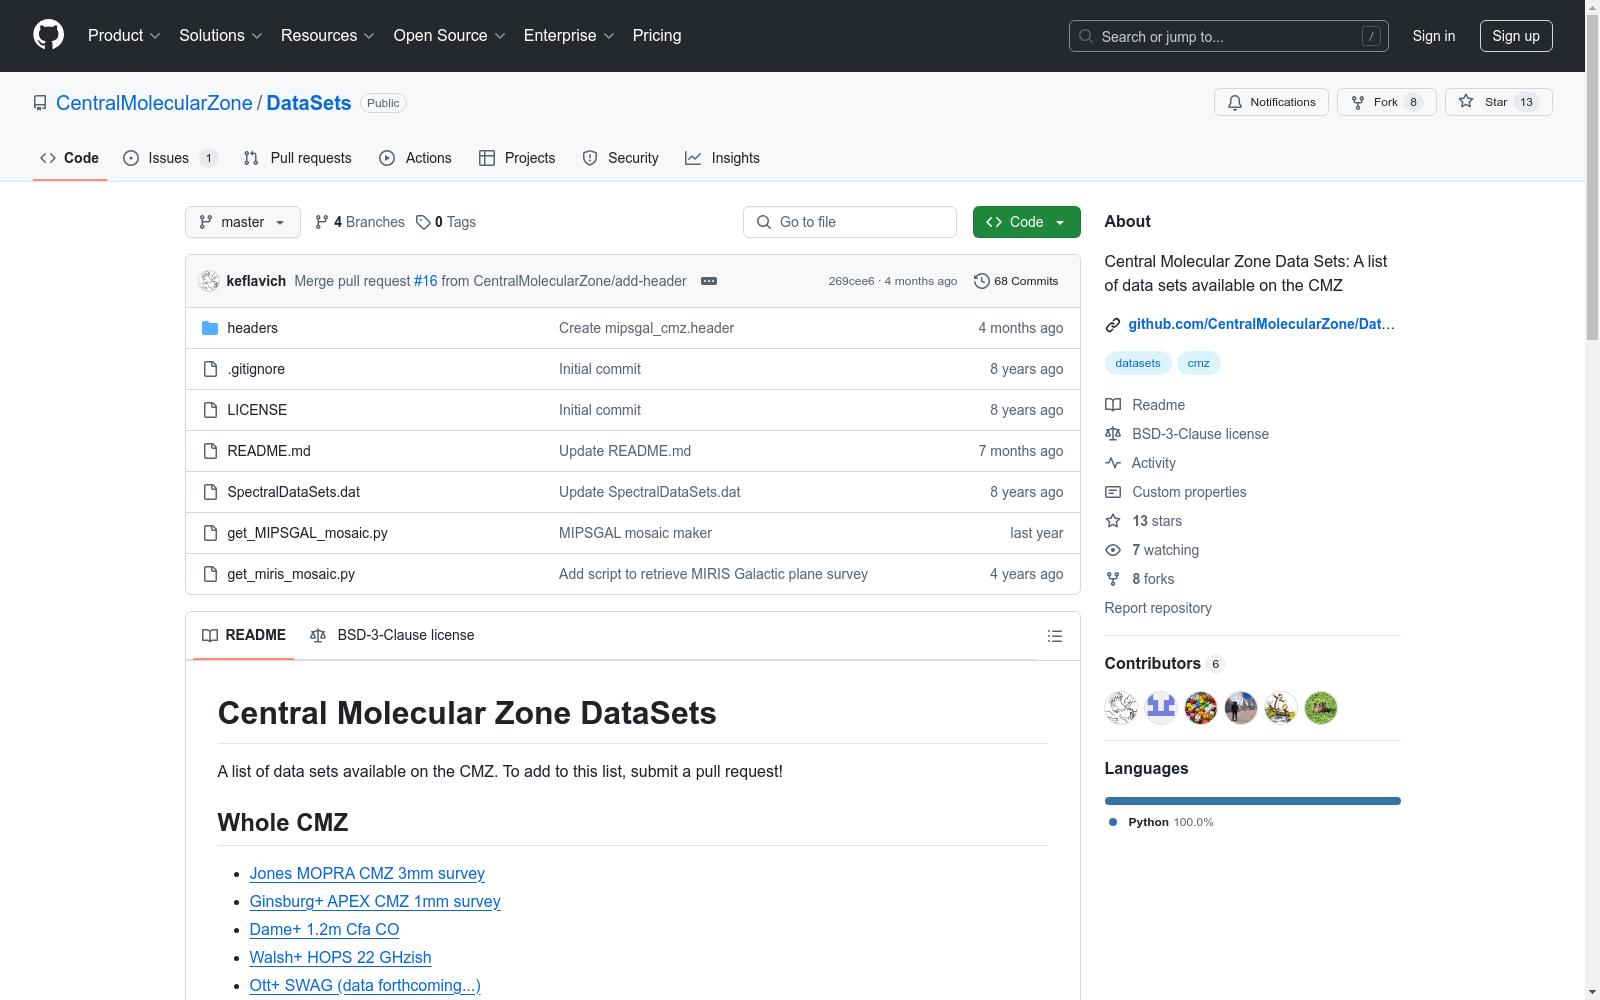This screenshot has width=1600, height=1000.
Task: Expand the Open Source menu
Action: 450,36
